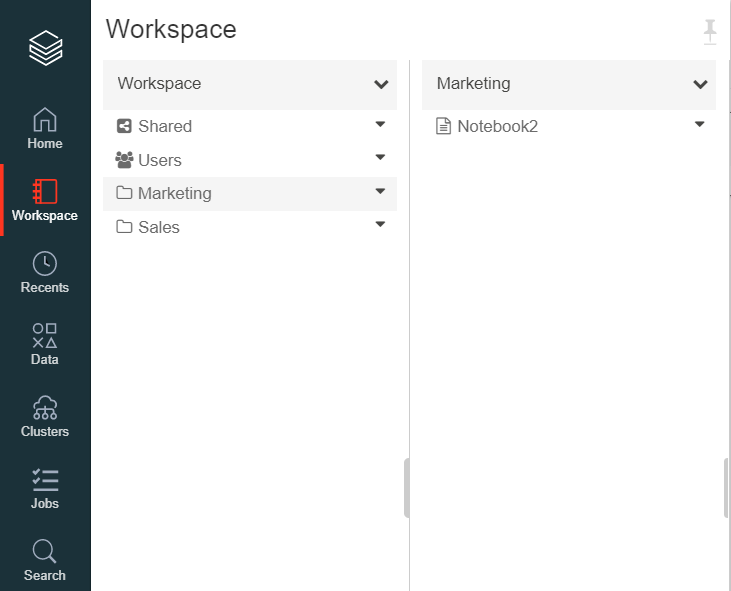This screenshot has height=591, width=731.
Task: Open dropdown arrow beside Notebook2
Action: point(700,125)
